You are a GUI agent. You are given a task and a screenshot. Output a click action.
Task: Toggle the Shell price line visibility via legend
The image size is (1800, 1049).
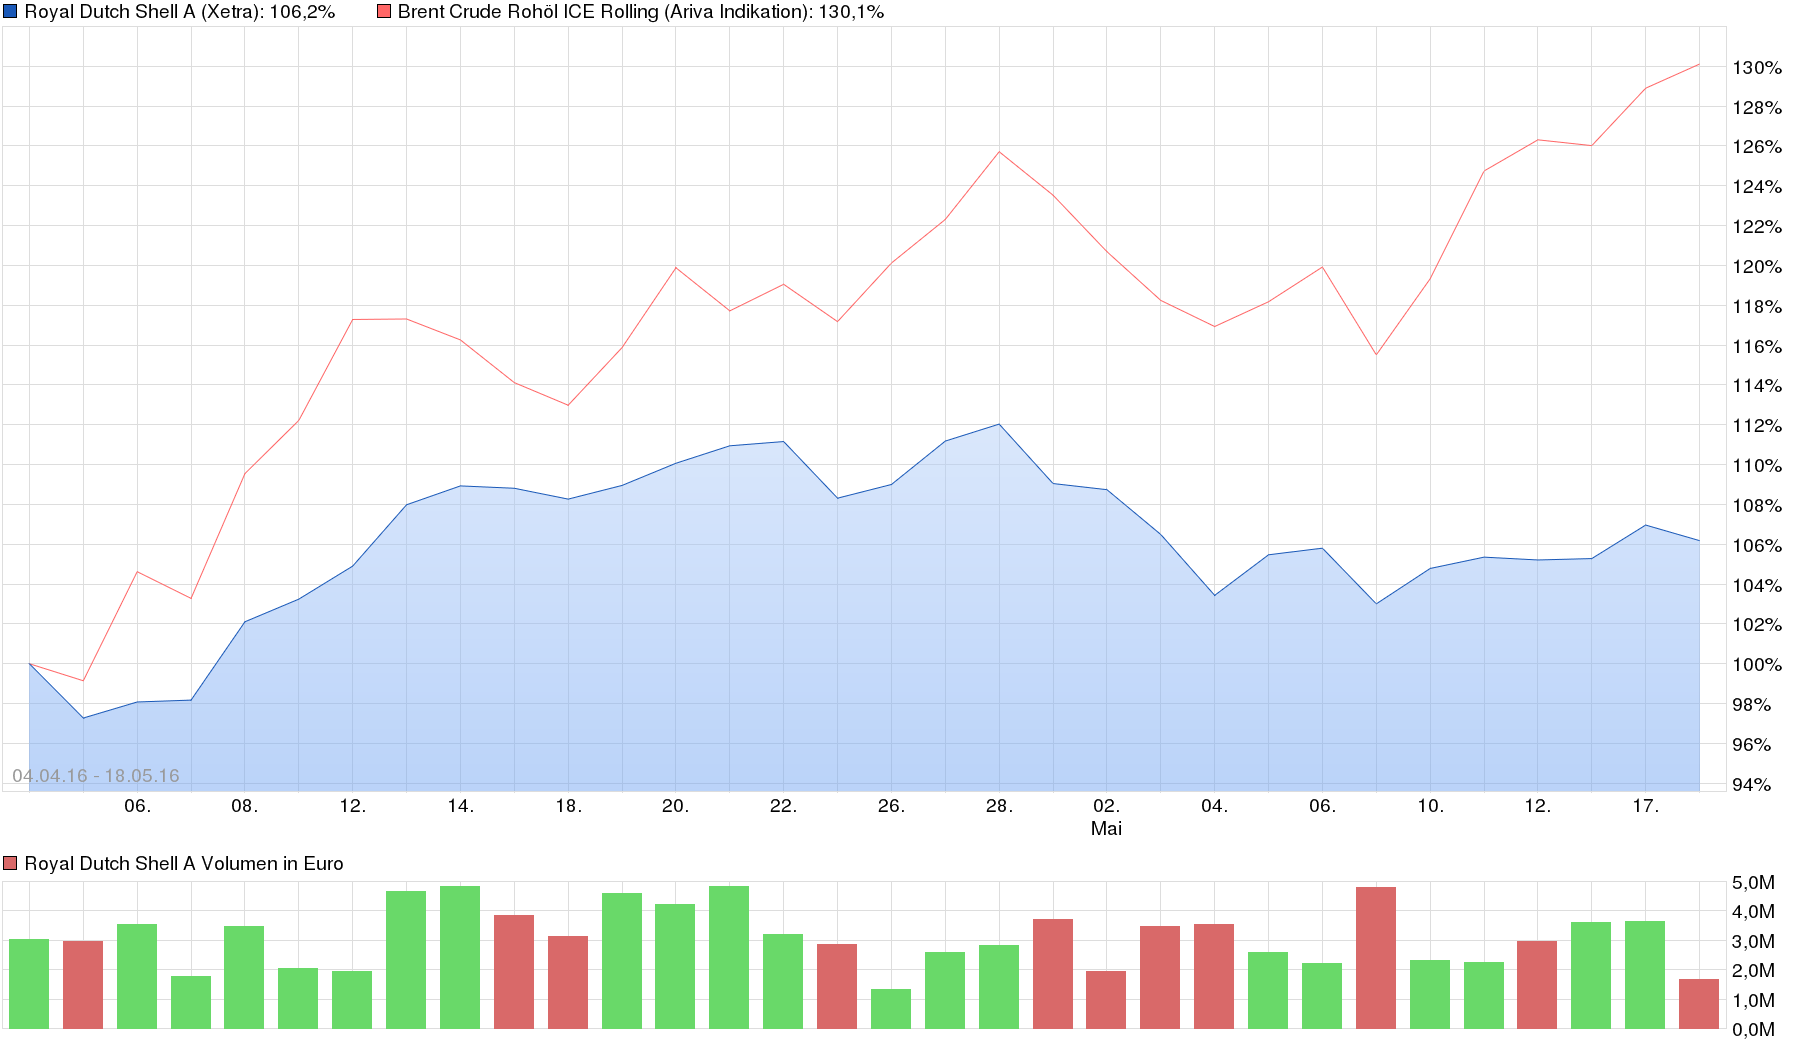coord(13,13)
